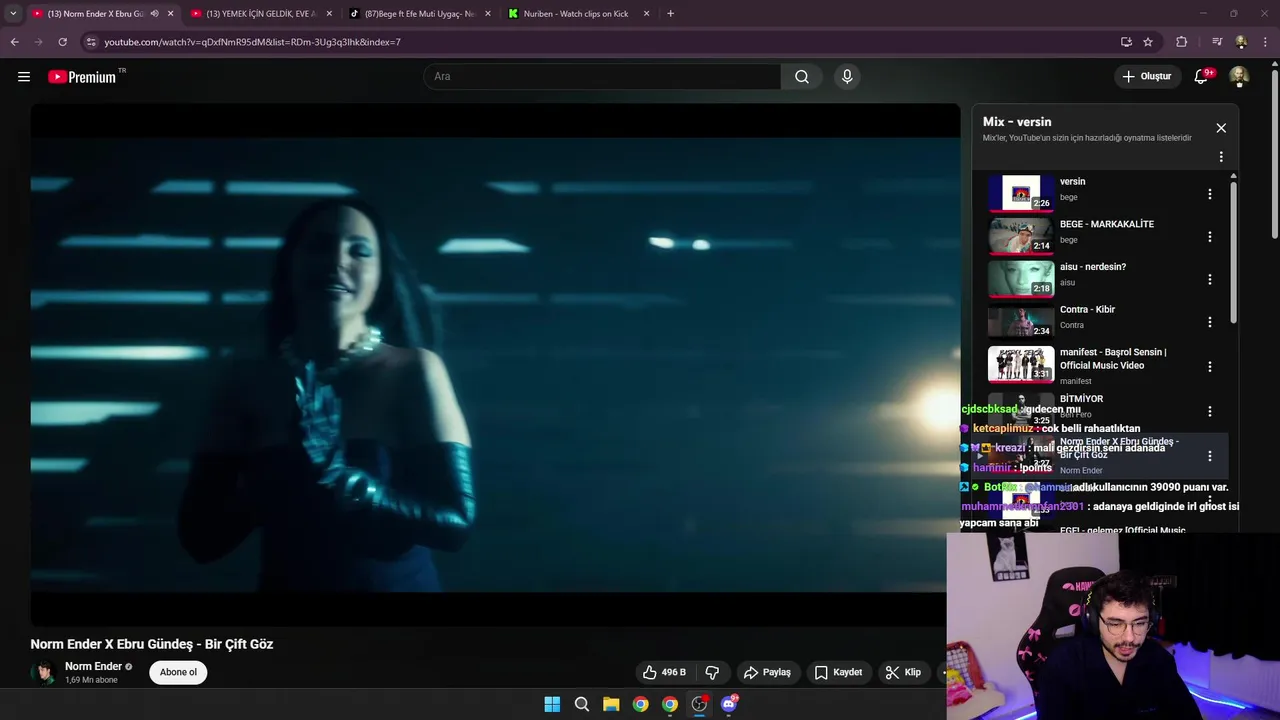Screen dimensions: 1280x720
Task: Open more options for versin track
Action: pyautogui.click(x=1210, y=194)
